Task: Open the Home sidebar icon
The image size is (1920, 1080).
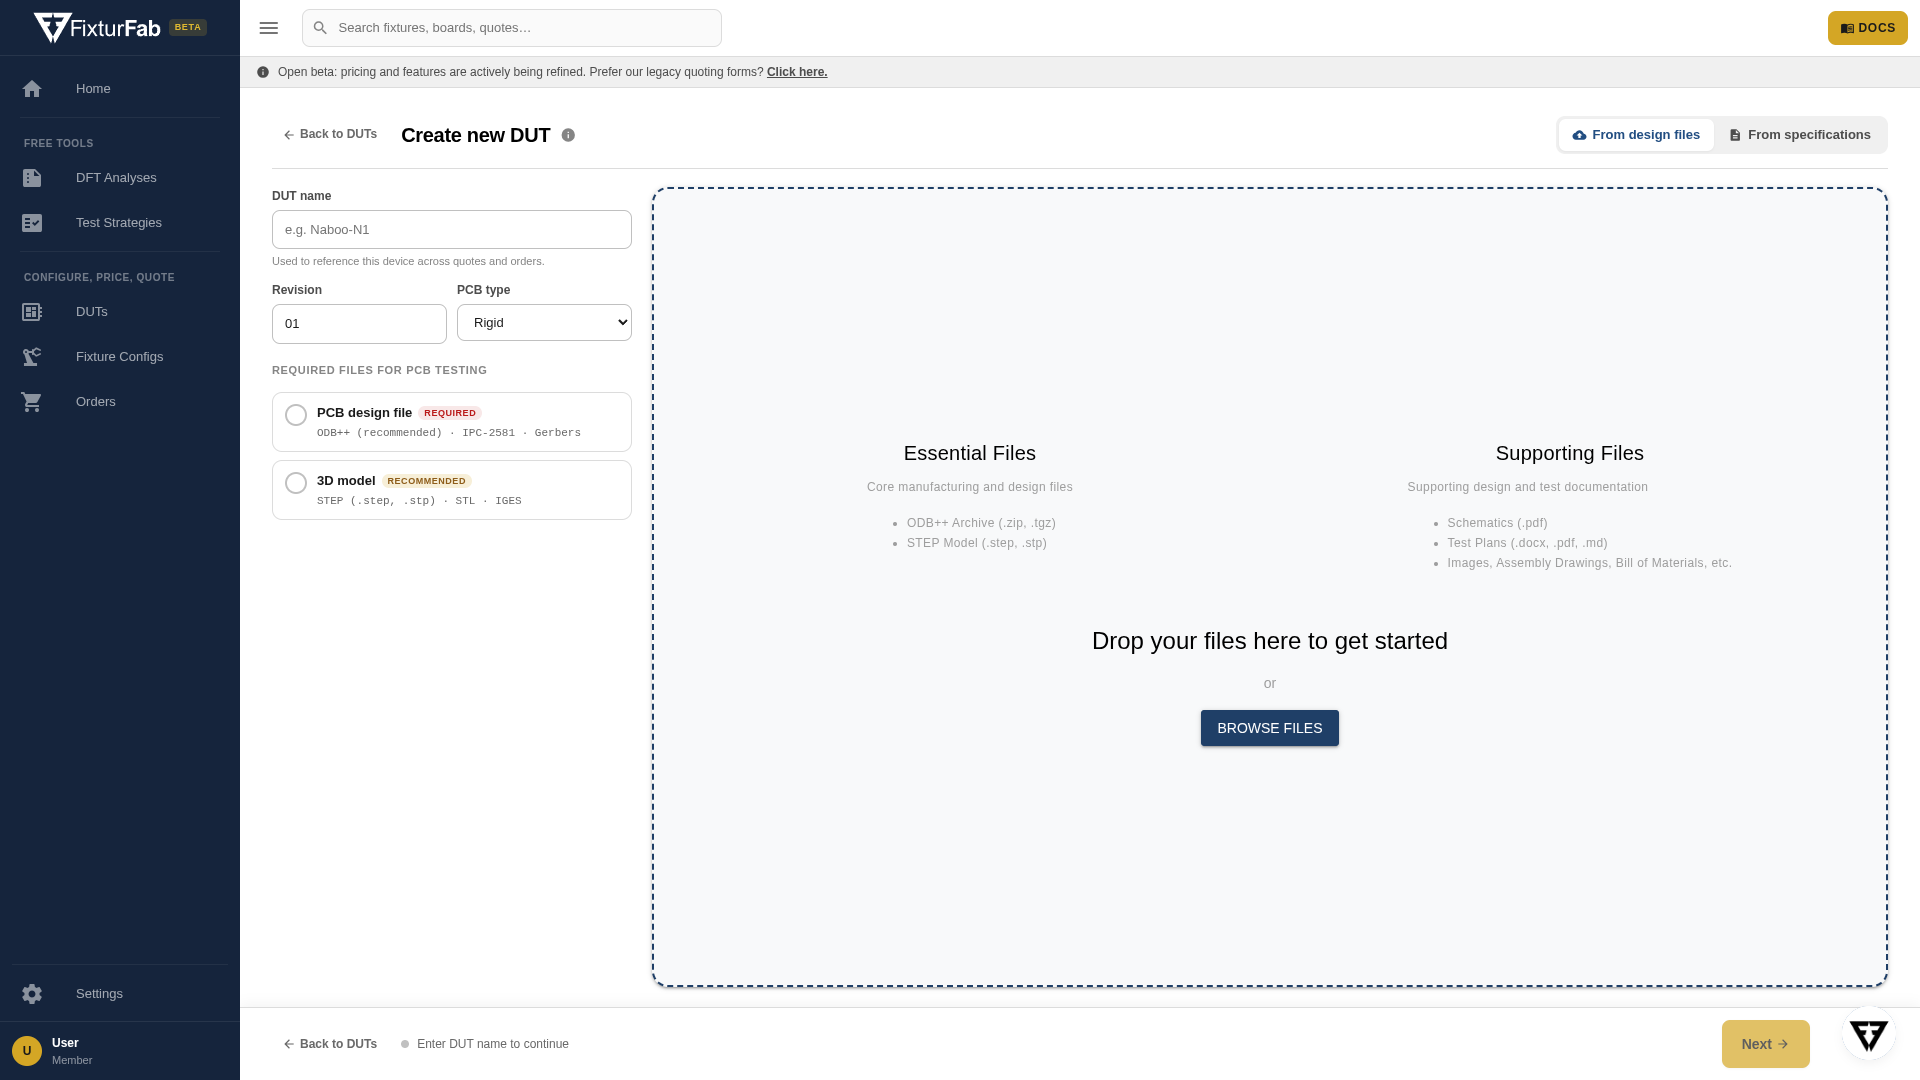Action: click(x=32, y=89)
